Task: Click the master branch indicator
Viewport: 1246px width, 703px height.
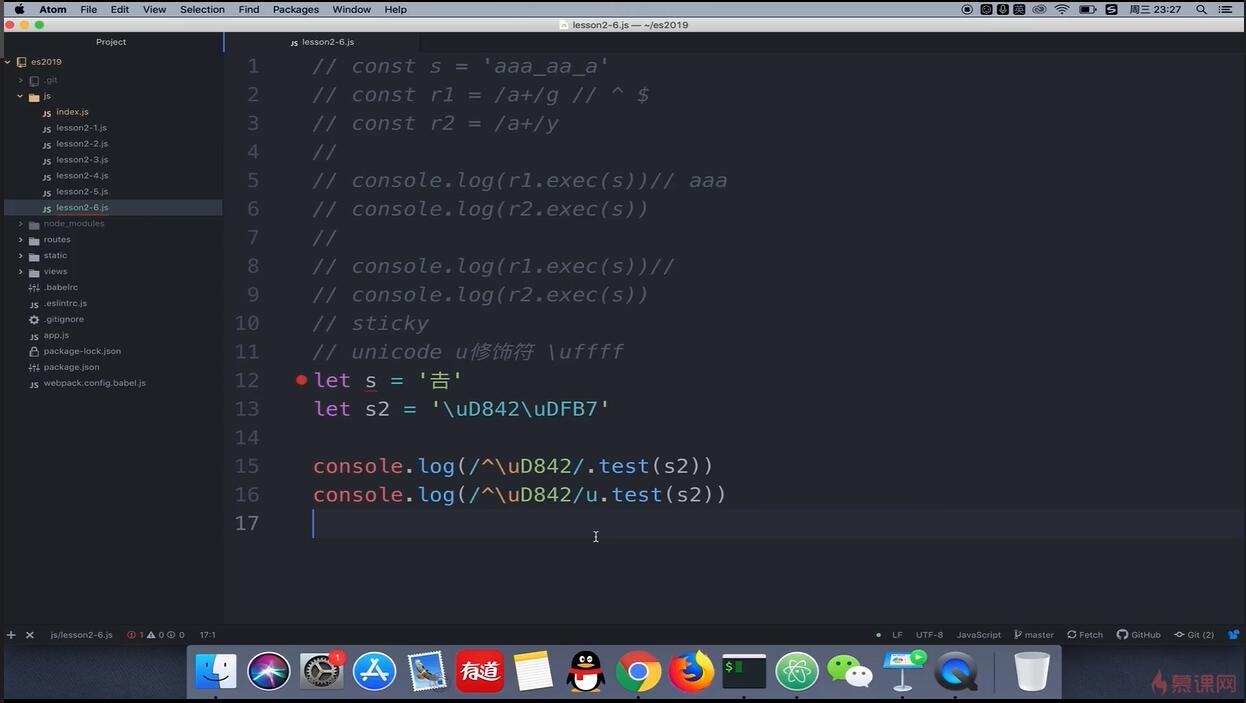Action: tap(1034, 635)
